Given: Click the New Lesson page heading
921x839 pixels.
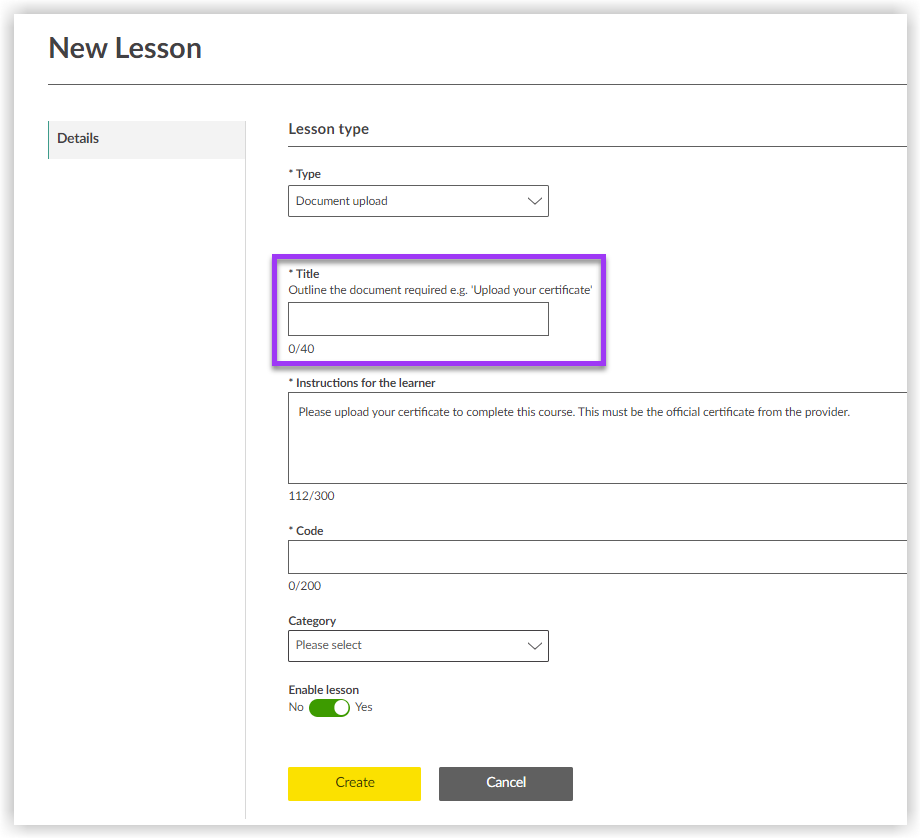Looking at the screenshot, I should click(x=124, y=47).
